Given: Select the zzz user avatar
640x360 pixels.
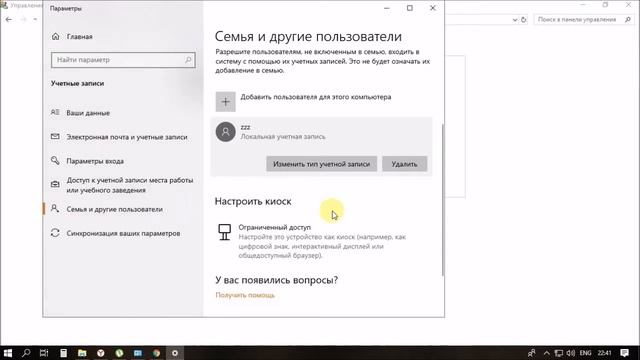Looking at the screenshot, I should point(226,132).
